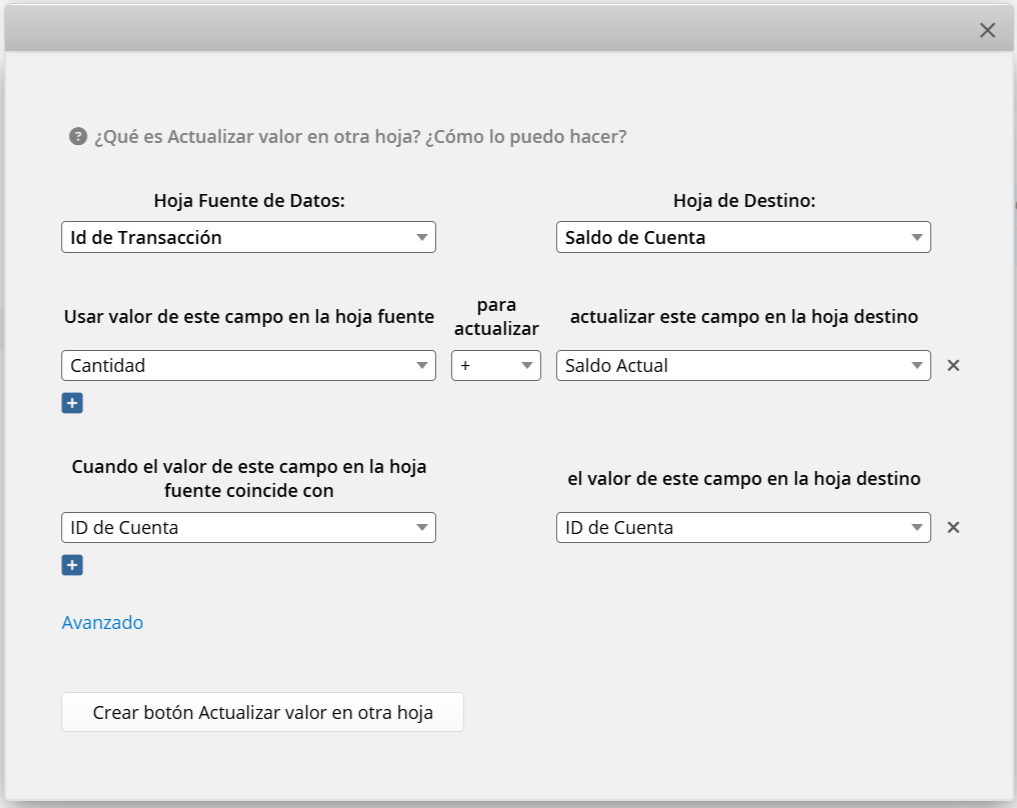Screen dimensions: 1017x808
Task: Open the source ID de Cuenta dropdown
Action: coord(248,528)
